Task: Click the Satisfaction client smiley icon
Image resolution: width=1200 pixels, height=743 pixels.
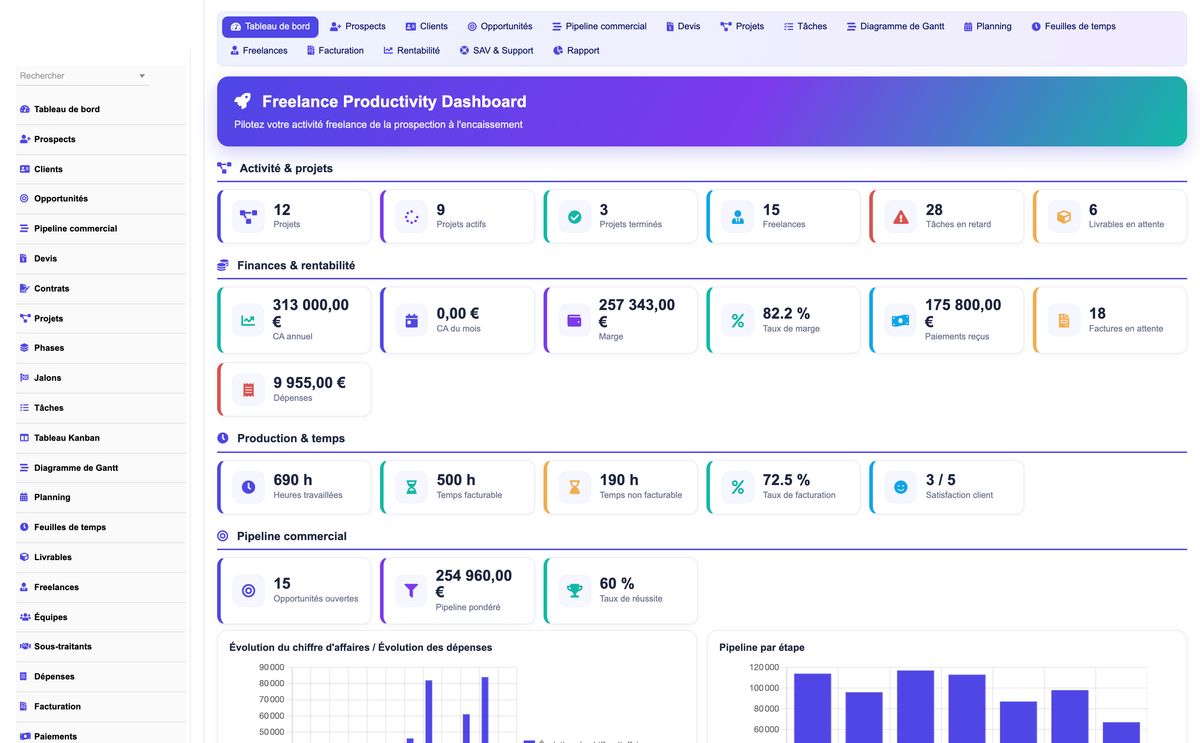Action: click(901, 487)
